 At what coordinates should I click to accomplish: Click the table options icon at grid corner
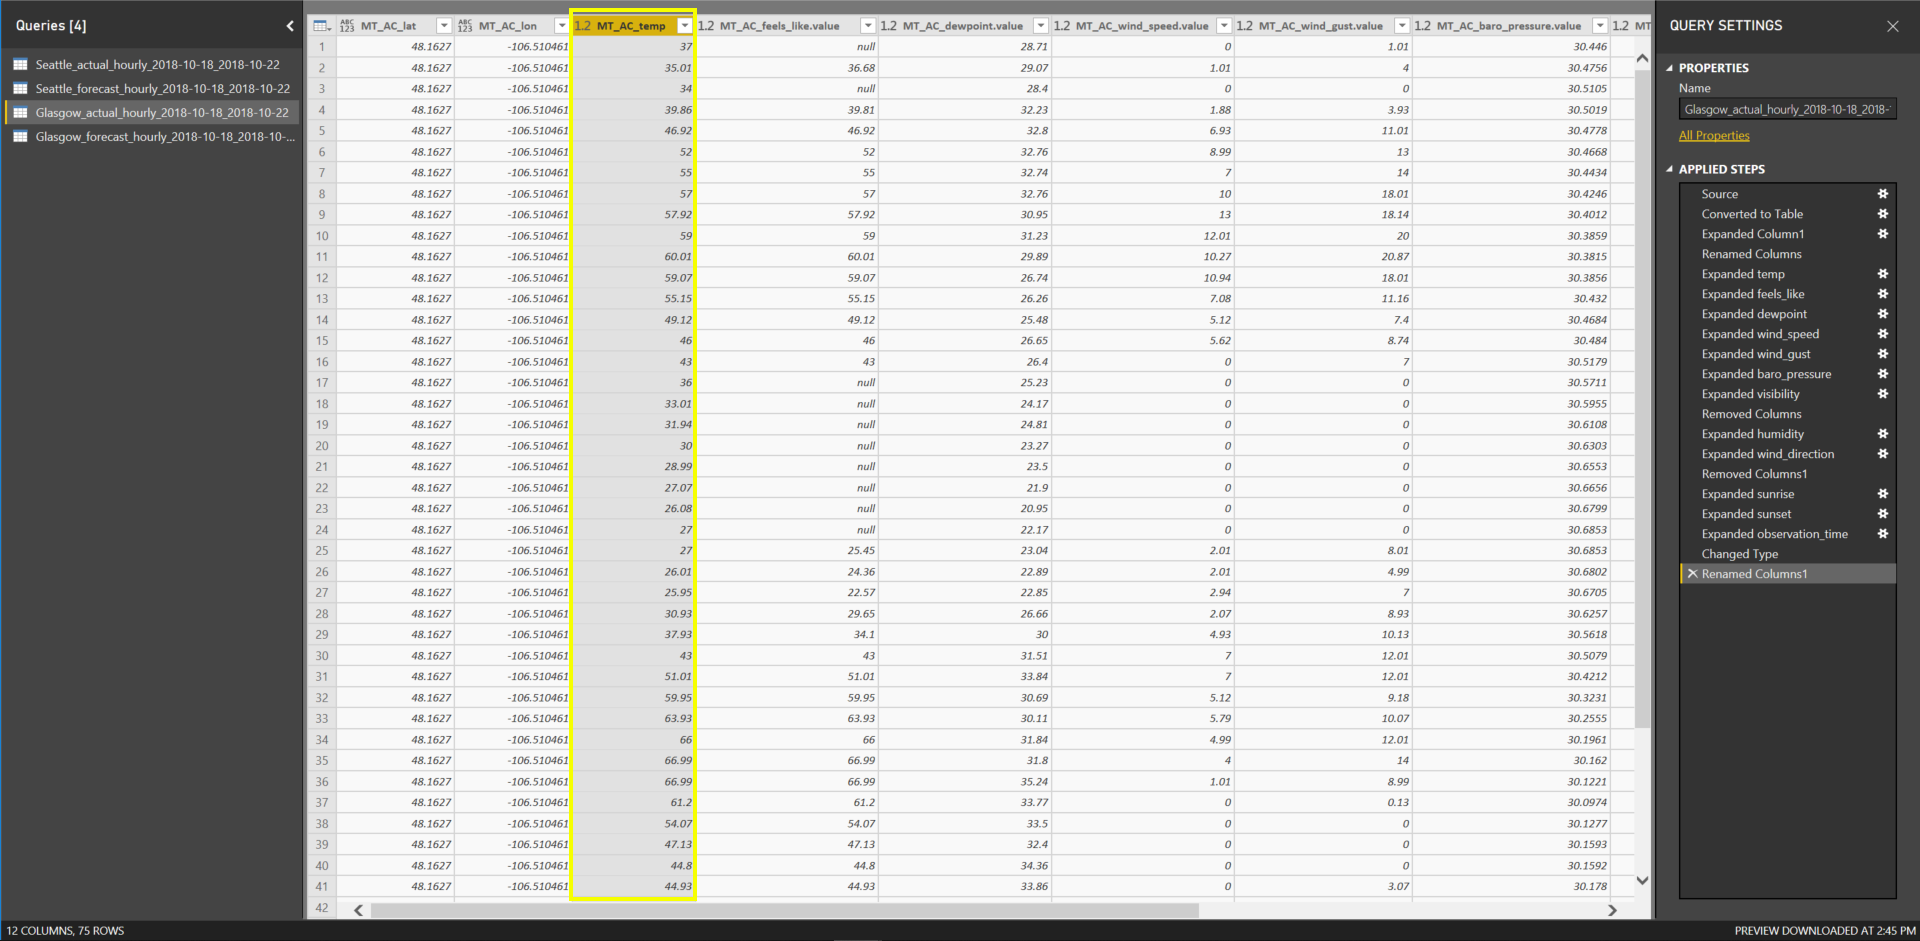322,26
